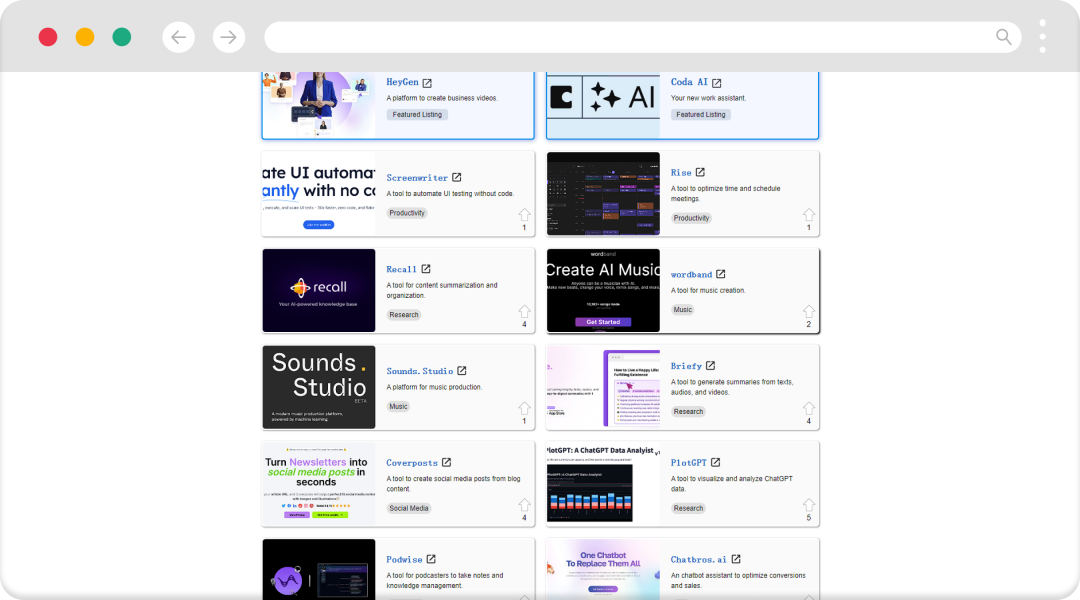Image resolution: width=1080 pixels, height=600 pixels.
Task: Open external link icon next to Chatbros.ai
Action: point(736,559)
